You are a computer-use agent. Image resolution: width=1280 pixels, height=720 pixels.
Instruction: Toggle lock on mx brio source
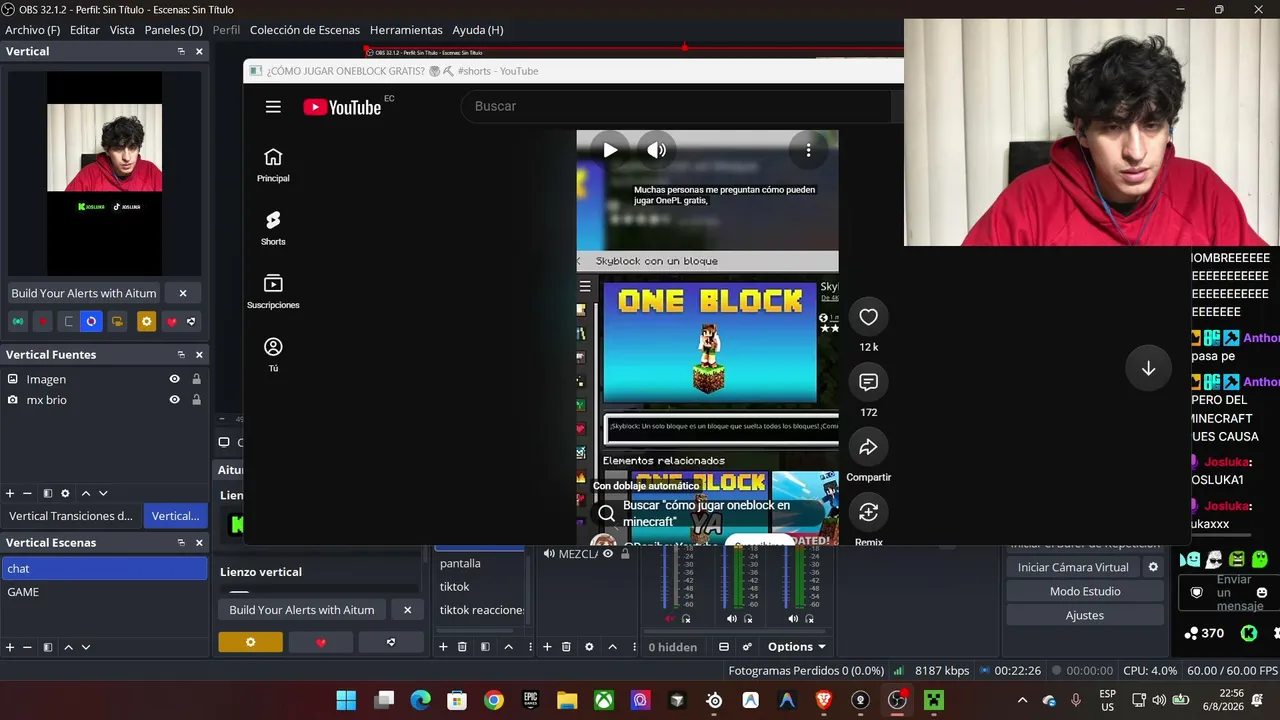point(196,400)
